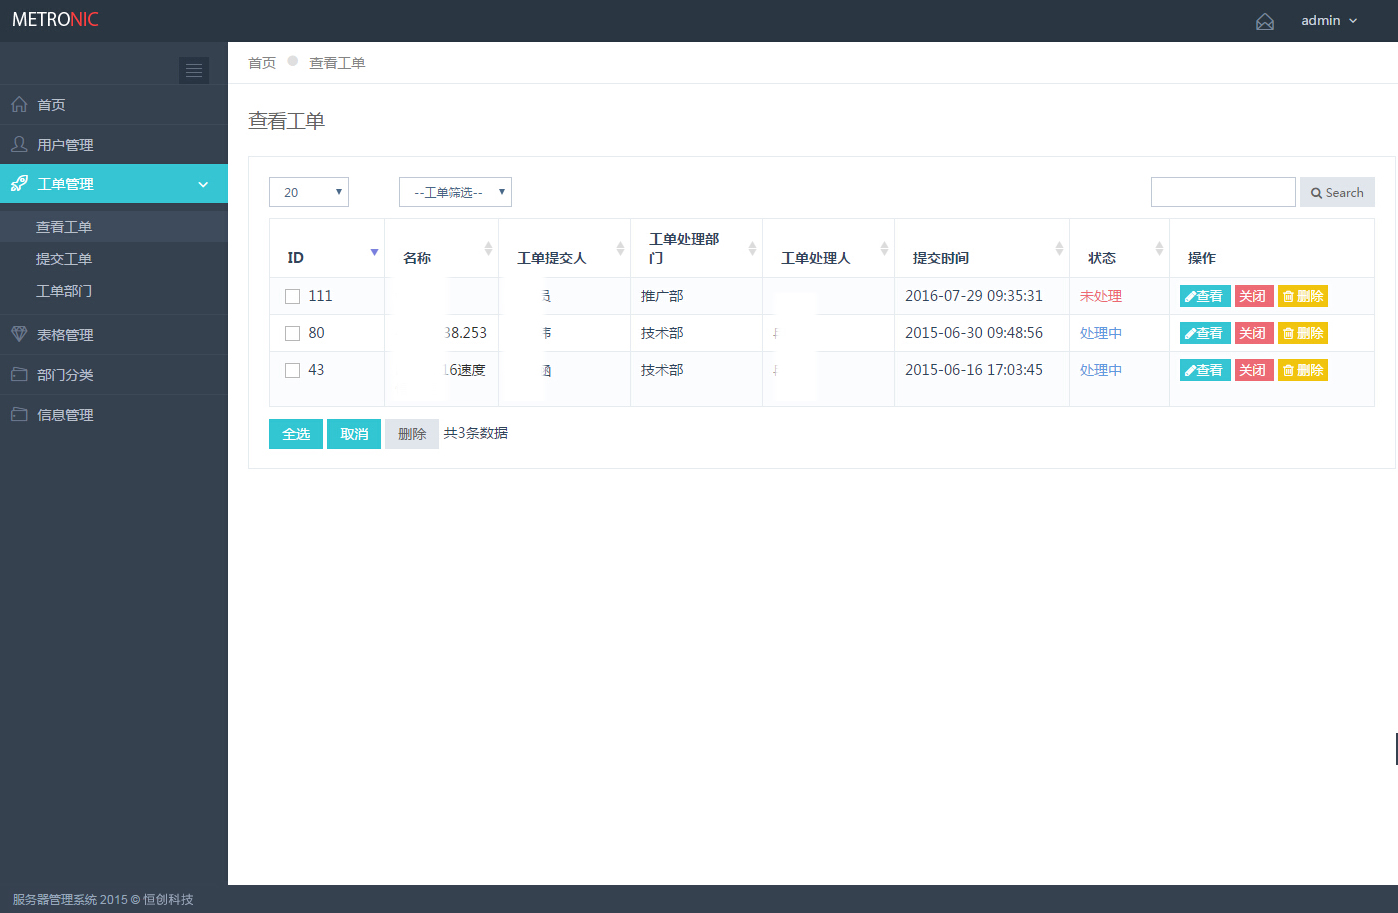Tick the checkbox for ticket 111
This screenshot has width=1398, height=913.
[x=292, y=296]
